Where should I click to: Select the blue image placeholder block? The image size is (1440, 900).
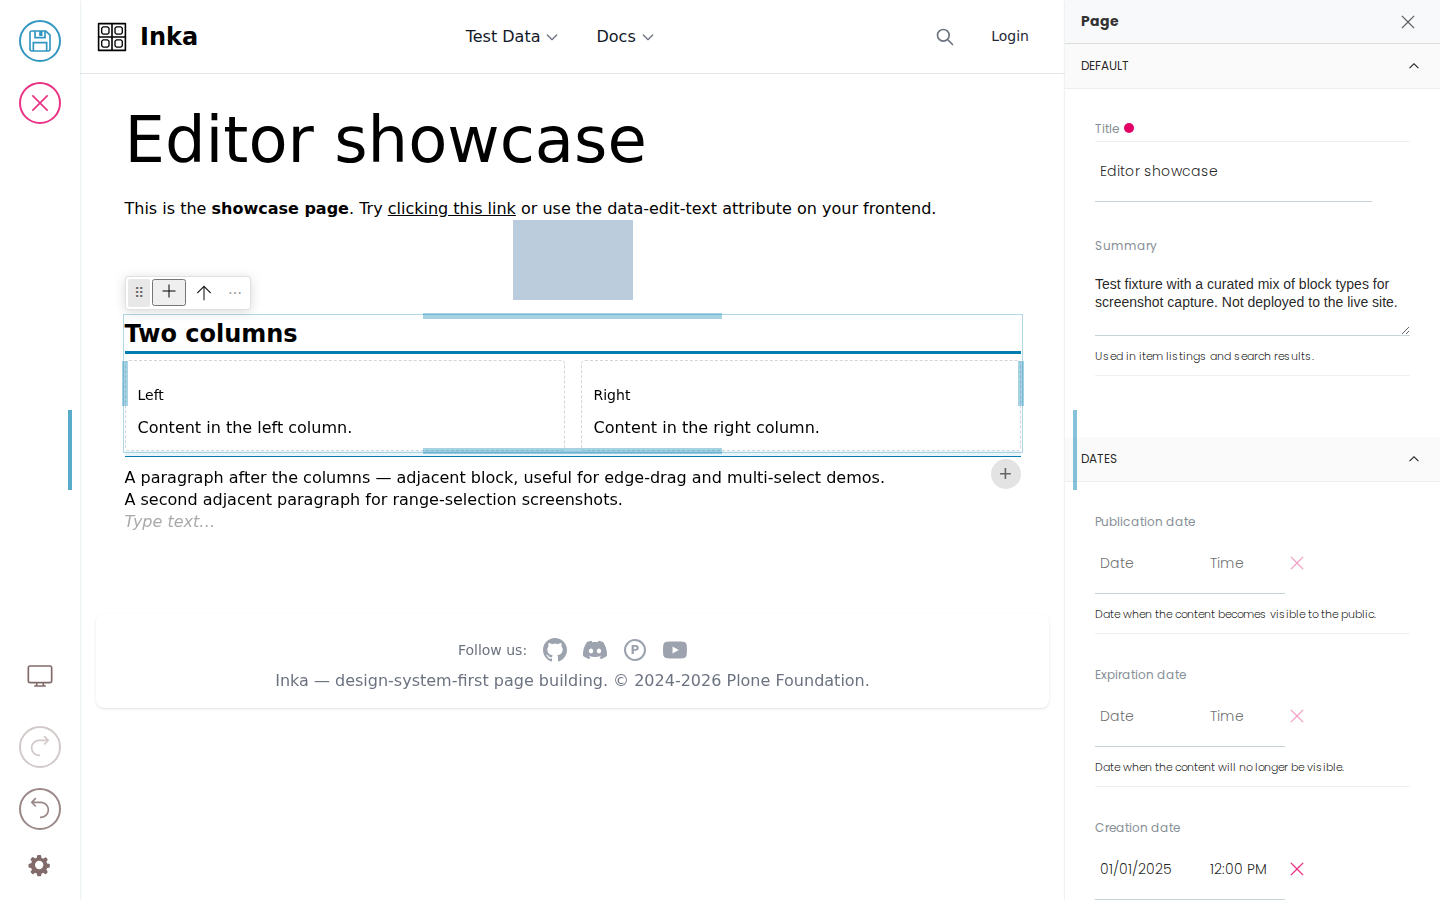[x=573, y=260]
